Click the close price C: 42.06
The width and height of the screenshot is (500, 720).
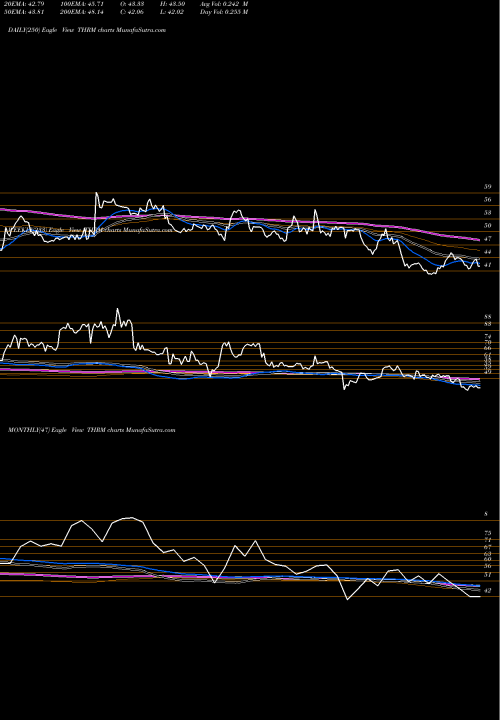[x=133, y=12]
